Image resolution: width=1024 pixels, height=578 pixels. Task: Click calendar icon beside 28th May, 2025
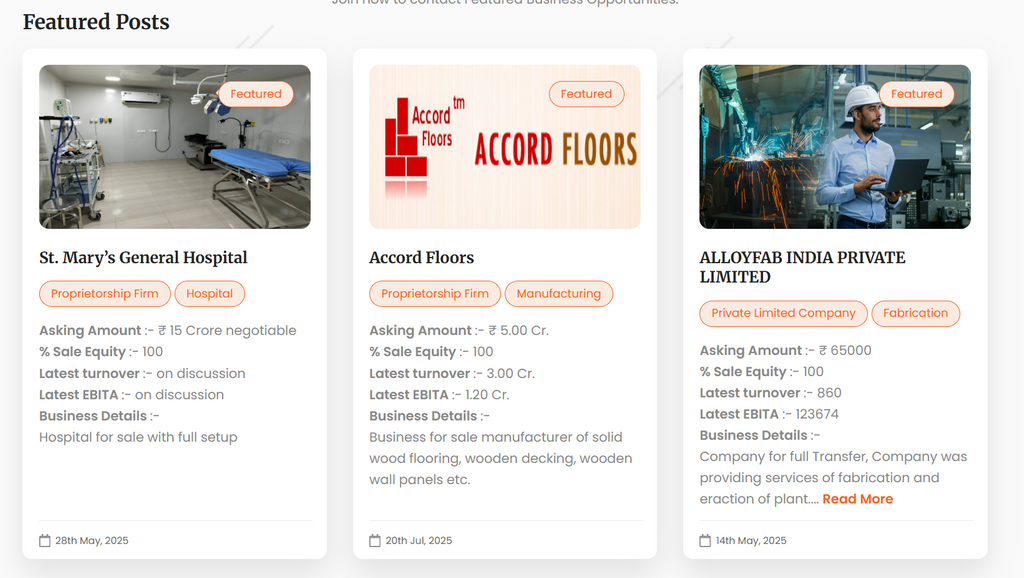click(44, 541)
